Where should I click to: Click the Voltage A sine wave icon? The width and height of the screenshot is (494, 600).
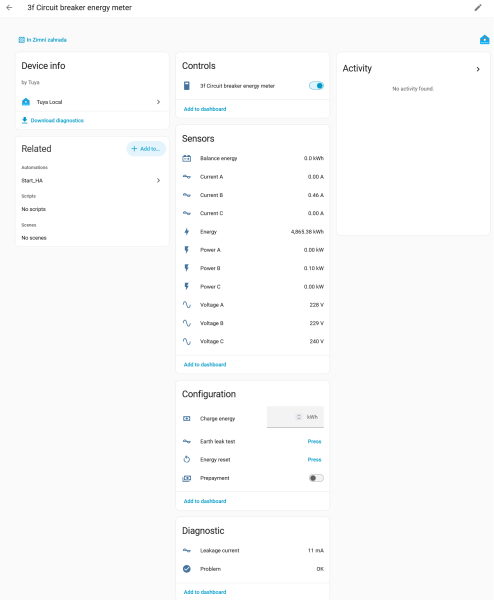187,305
